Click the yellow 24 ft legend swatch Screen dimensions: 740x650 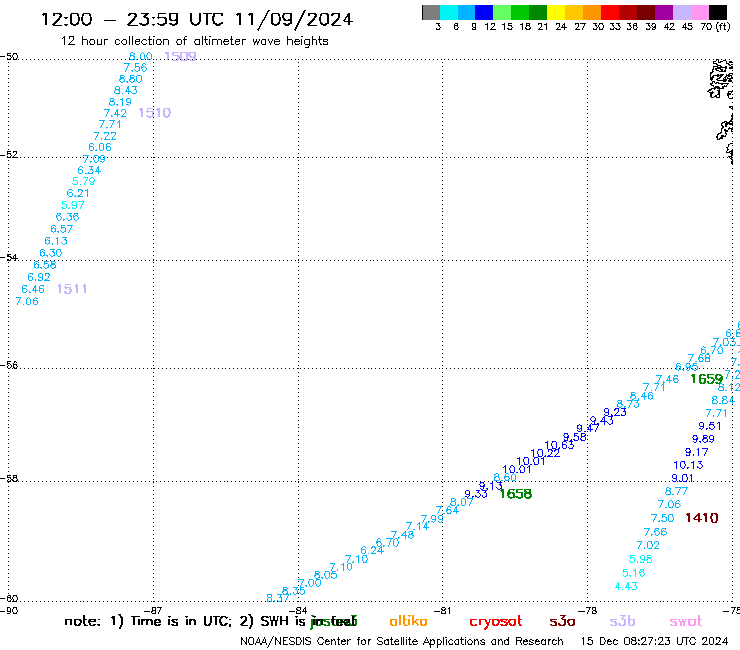coord(556,12)
